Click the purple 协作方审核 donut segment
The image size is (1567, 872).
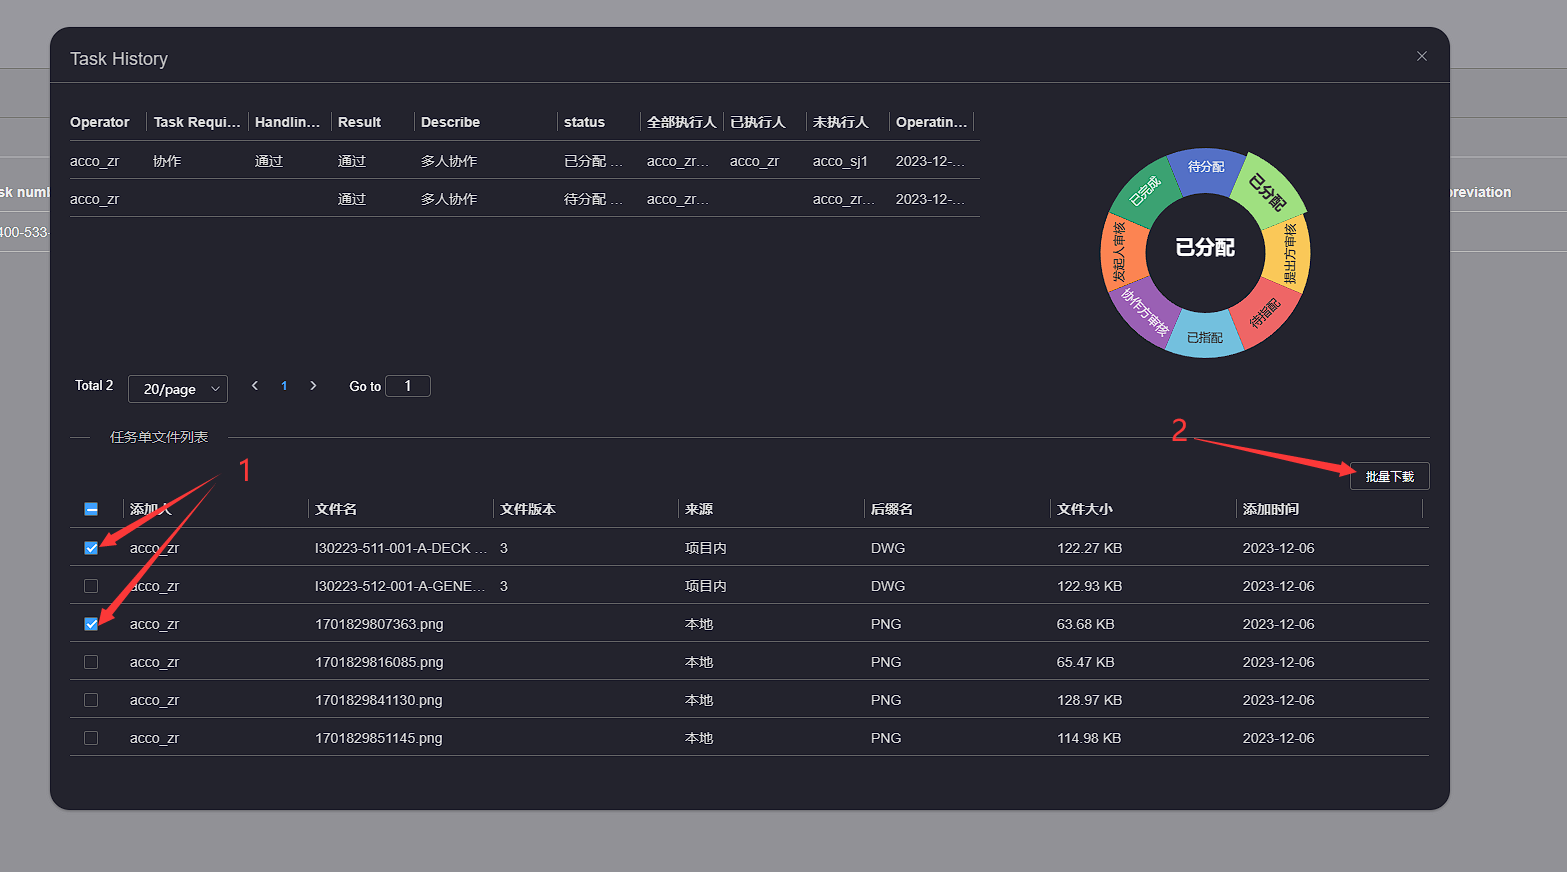[x=1145, y=312]
